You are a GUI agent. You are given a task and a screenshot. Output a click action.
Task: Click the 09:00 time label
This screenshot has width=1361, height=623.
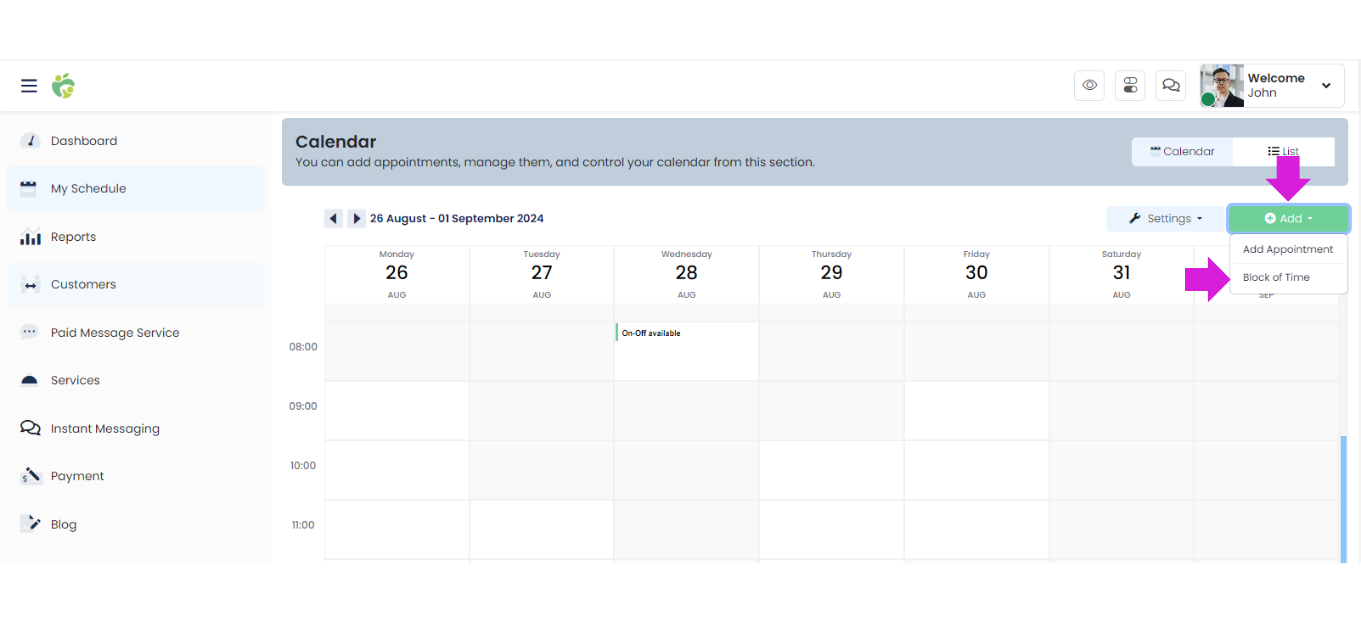pyautogui.click(x=303, y=406)
